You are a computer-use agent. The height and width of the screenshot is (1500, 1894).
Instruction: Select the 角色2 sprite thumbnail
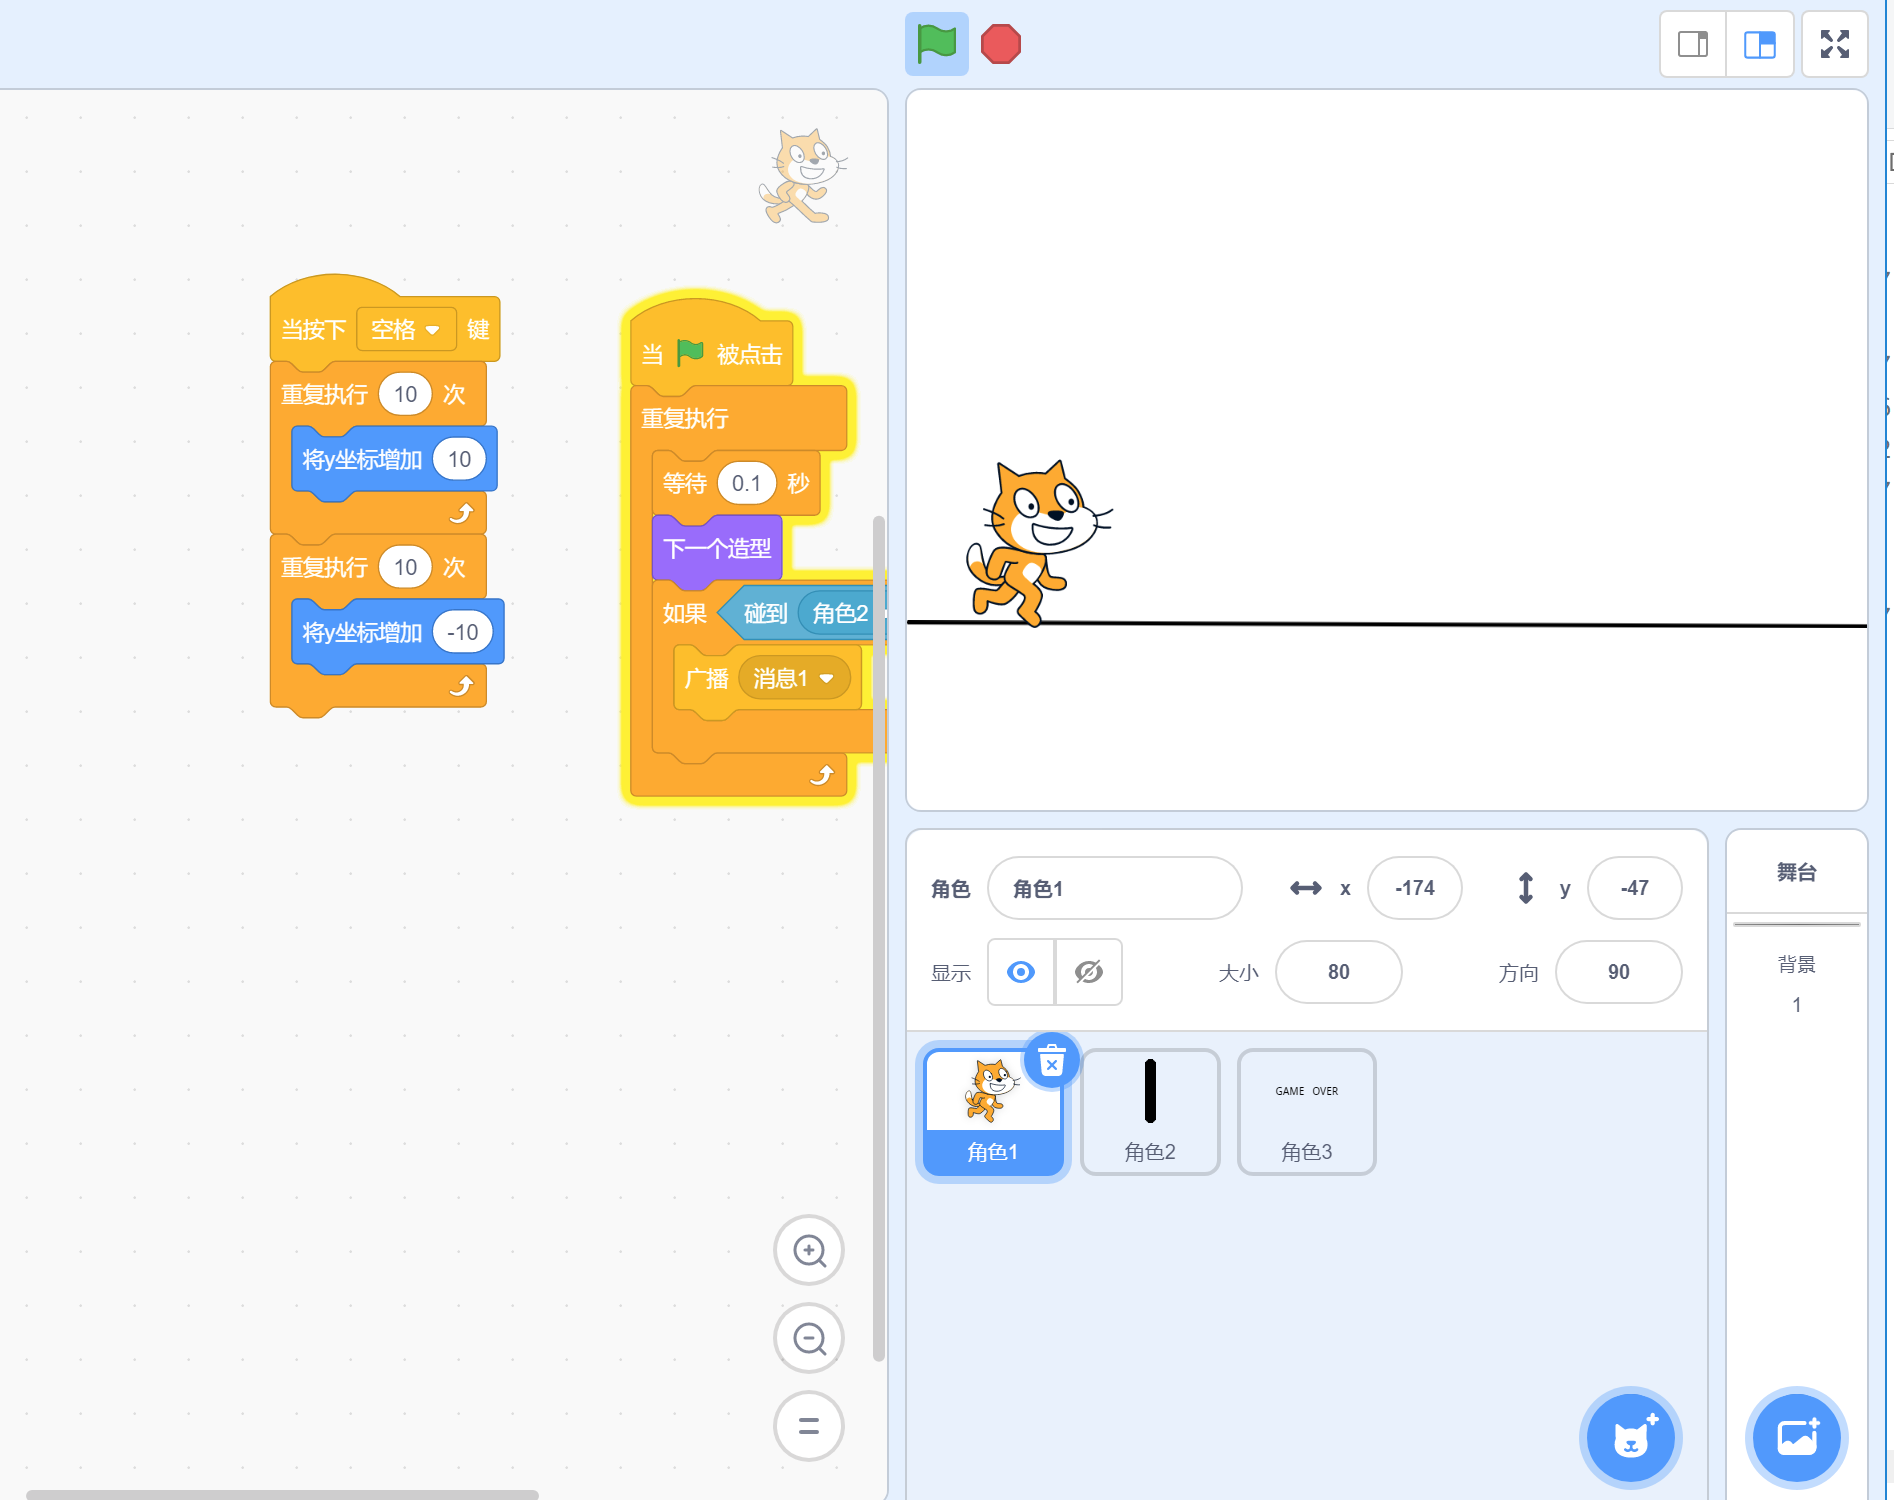1150,1111
